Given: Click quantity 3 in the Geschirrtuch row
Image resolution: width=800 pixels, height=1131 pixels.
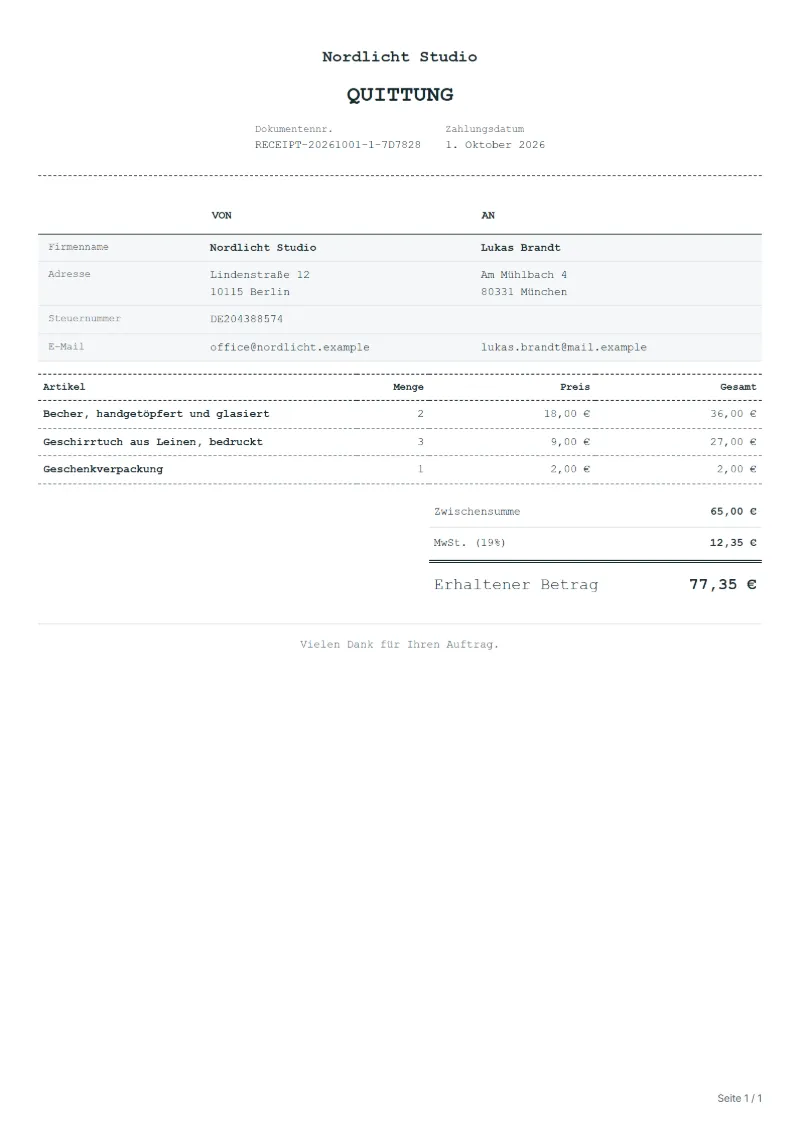Looking at the screenshot, I should (421, 442).
